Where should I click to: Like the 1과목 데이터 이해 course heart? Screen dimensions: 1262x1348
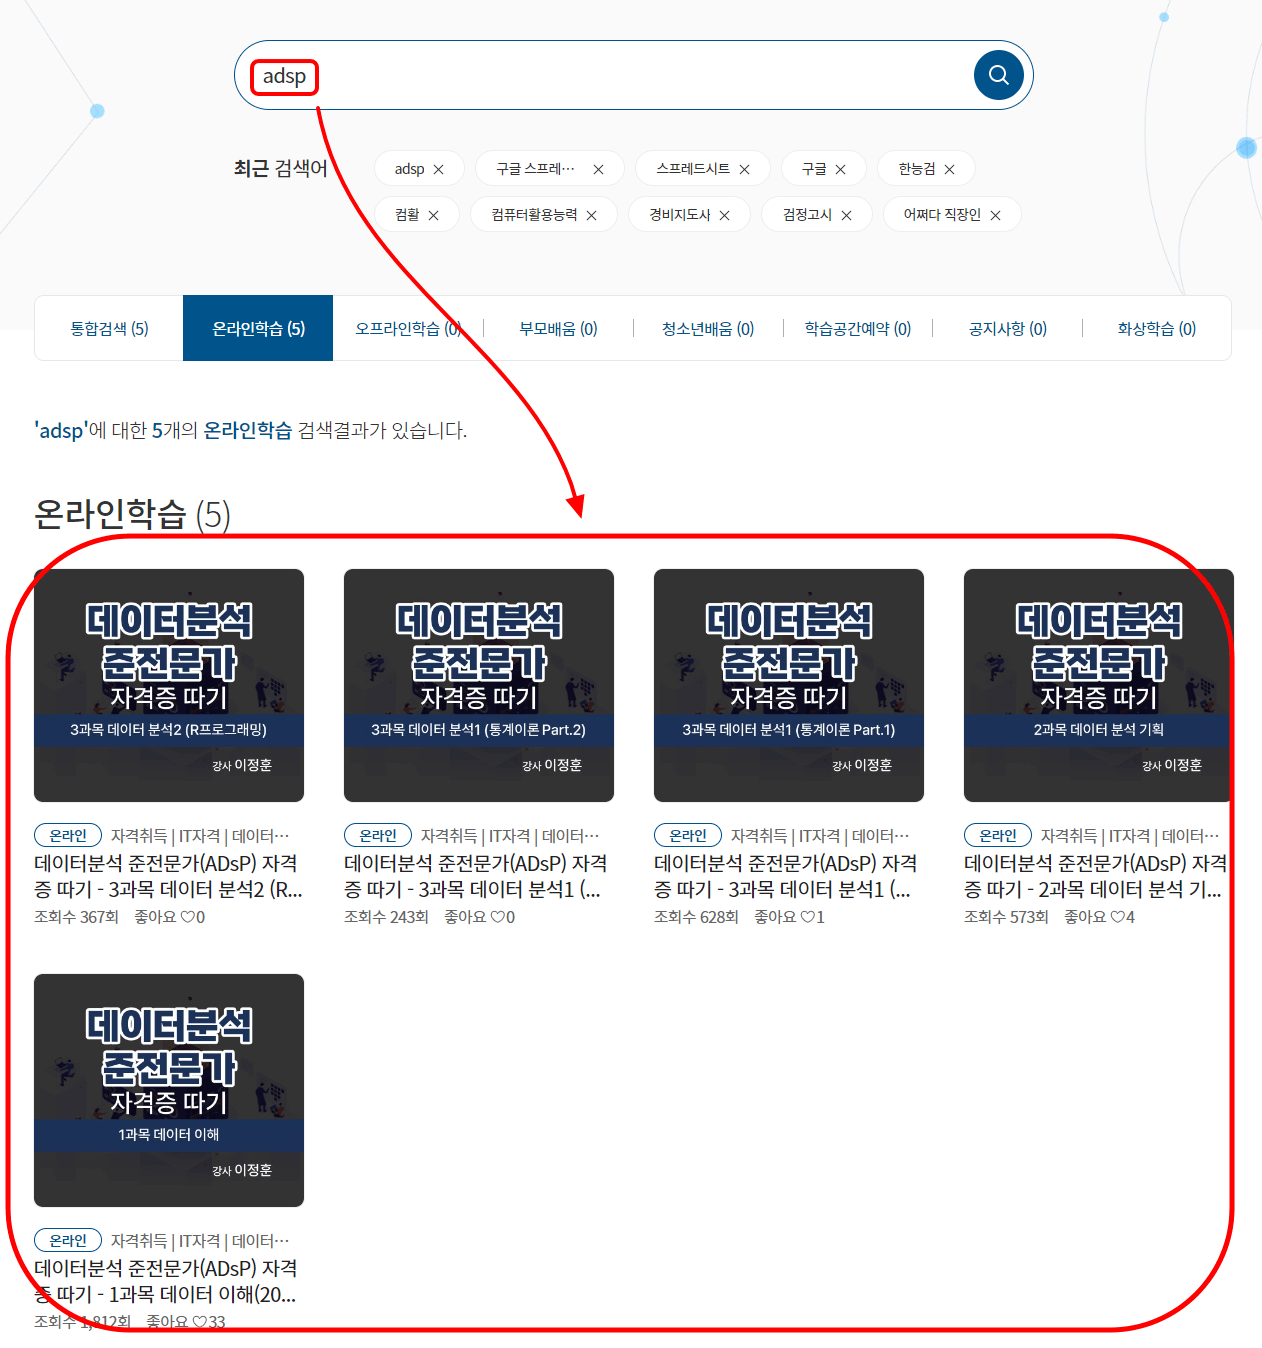tap(199, 1322)
